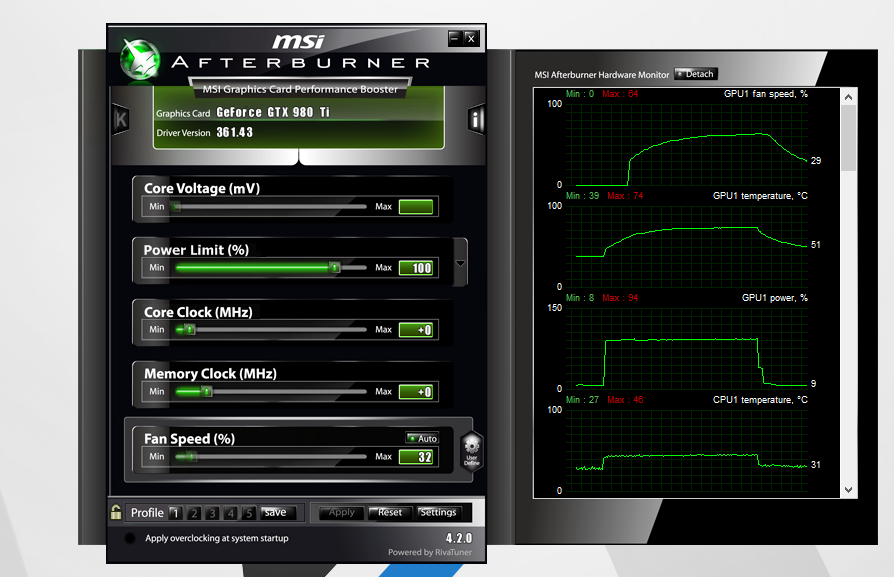
Task: Click the Memory Clock +0 value field
Action: [416, 392]
